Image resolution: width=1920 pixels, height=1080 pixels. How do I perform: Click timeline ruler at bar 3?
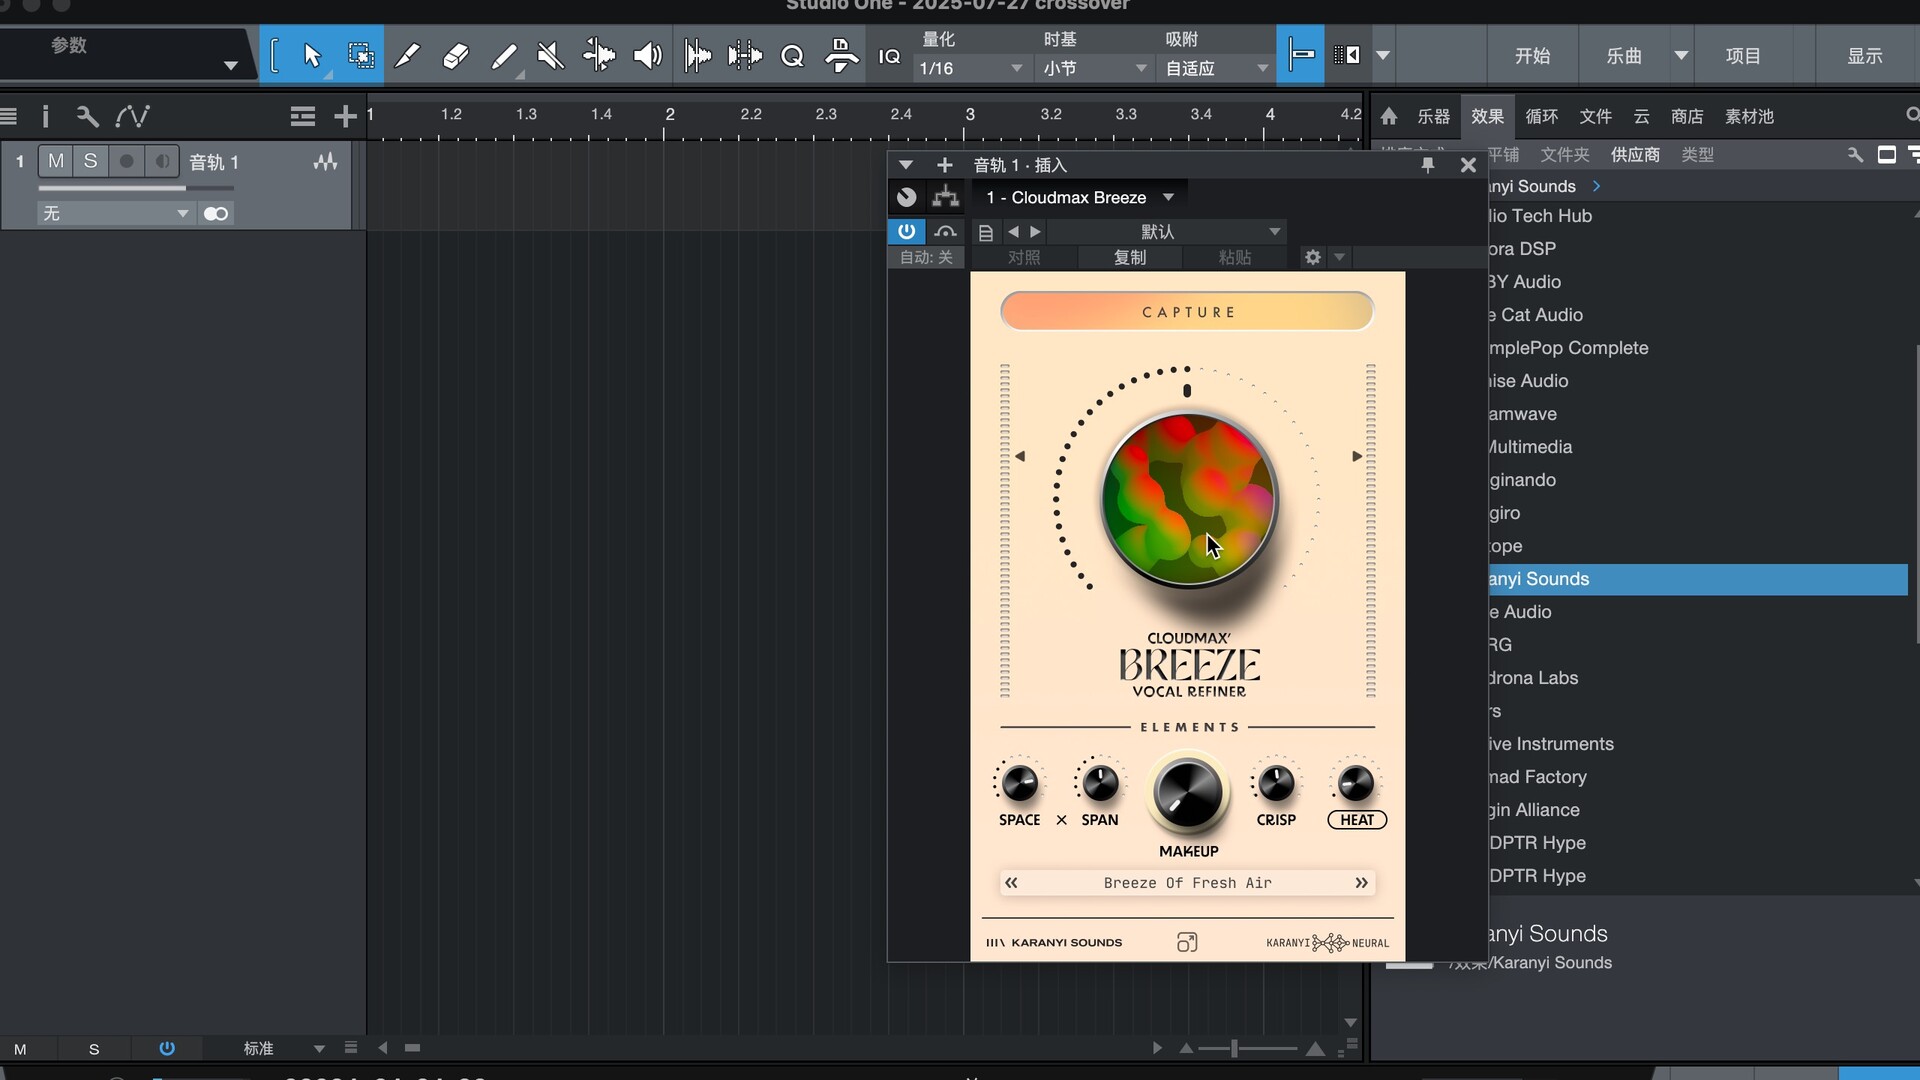tap(969, 115)
